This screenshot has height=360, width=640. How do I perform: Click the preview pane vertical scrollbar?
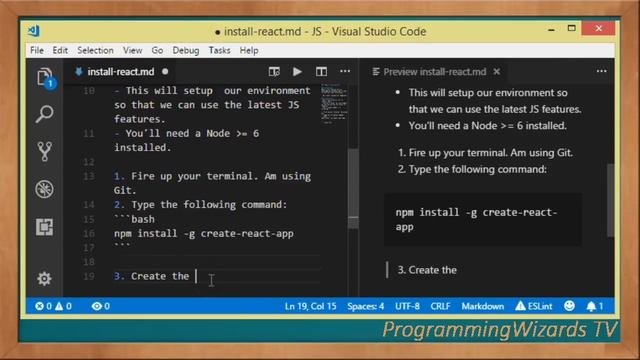coord(610,200)
